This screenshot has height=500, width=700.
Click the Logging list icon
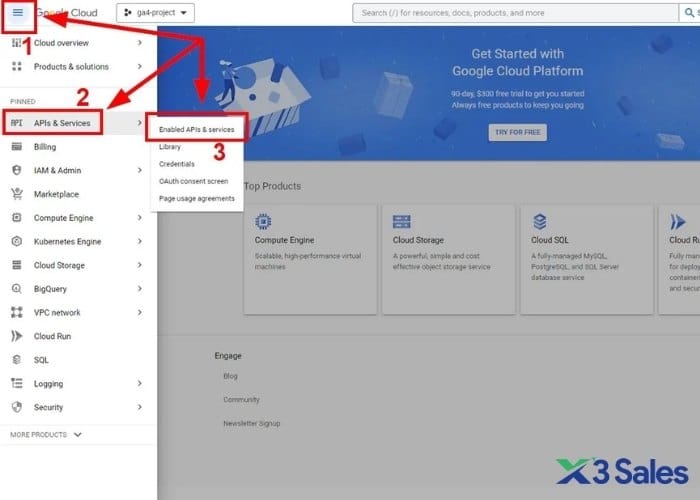17,383
